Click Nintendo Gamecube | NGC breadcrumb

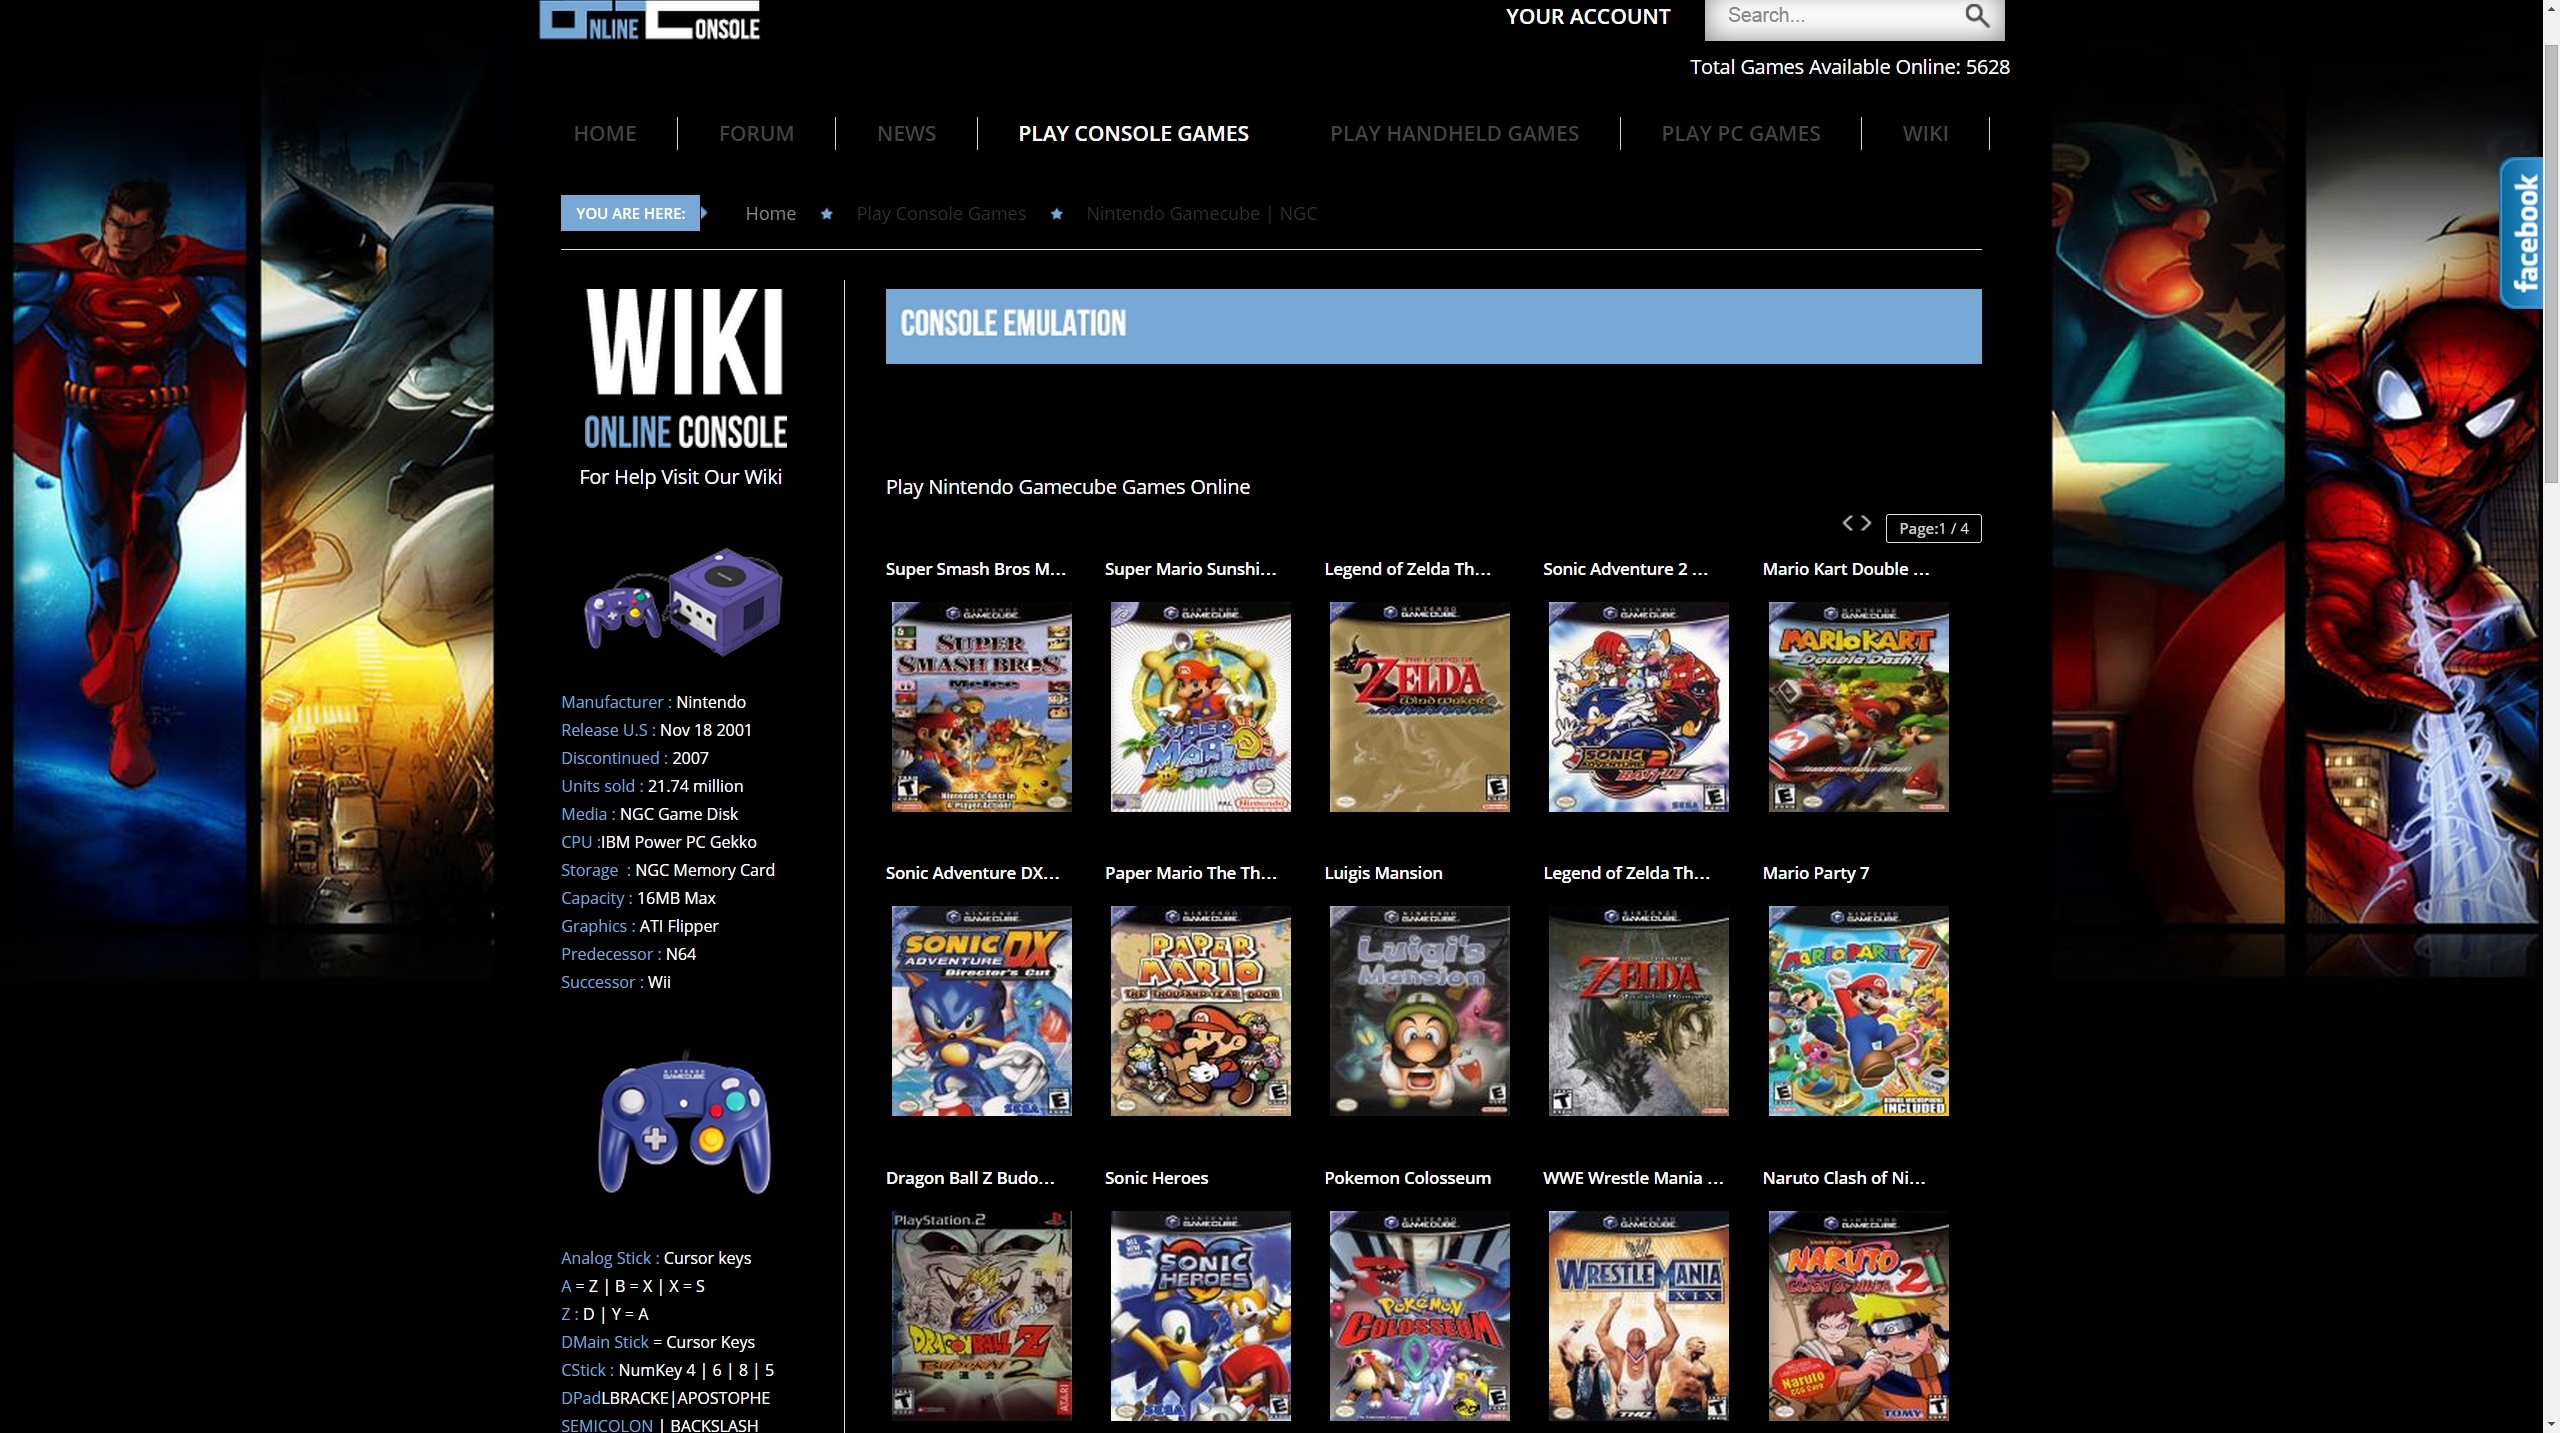1201,213
